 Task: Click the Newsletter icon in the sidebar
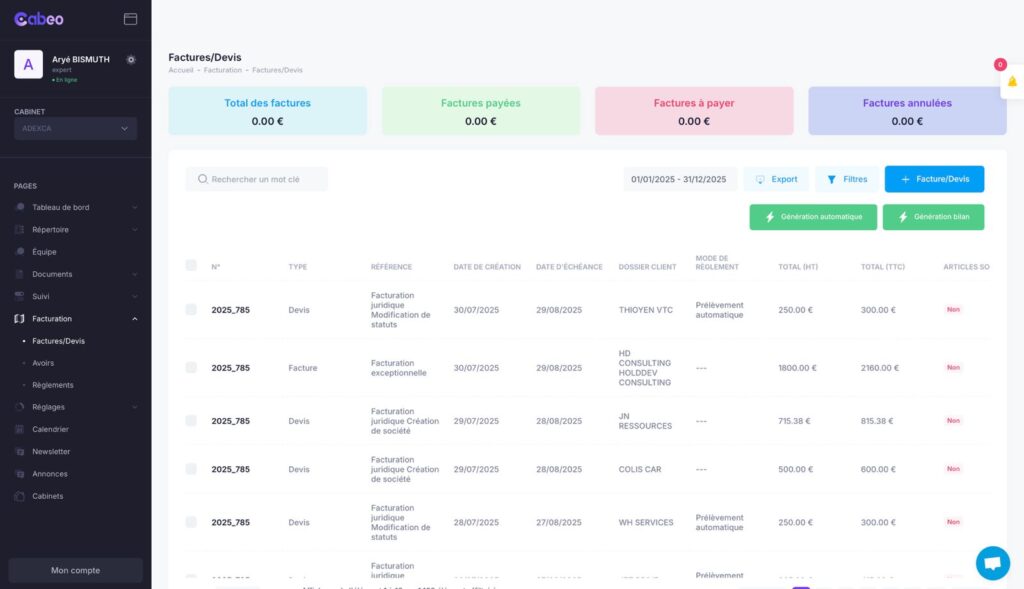pos(20,452)
